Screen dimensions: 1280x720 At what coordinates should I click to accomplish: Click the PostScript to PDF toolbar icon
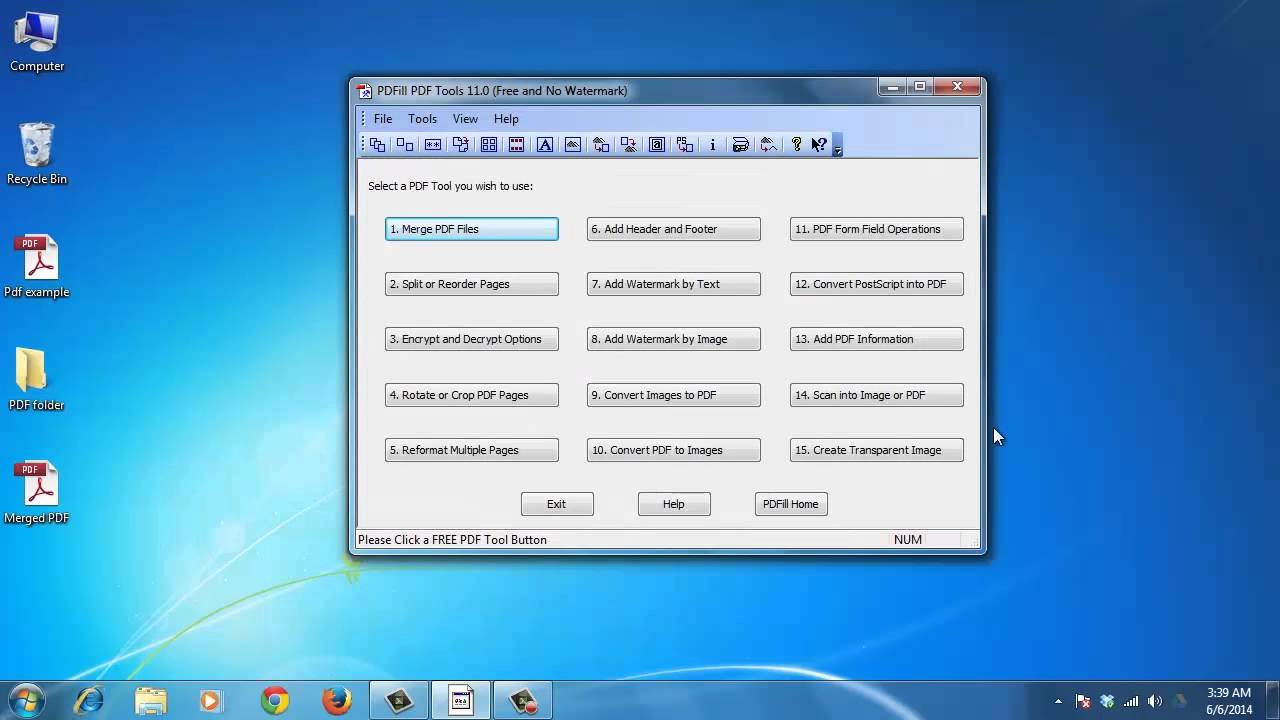(685, 145)
